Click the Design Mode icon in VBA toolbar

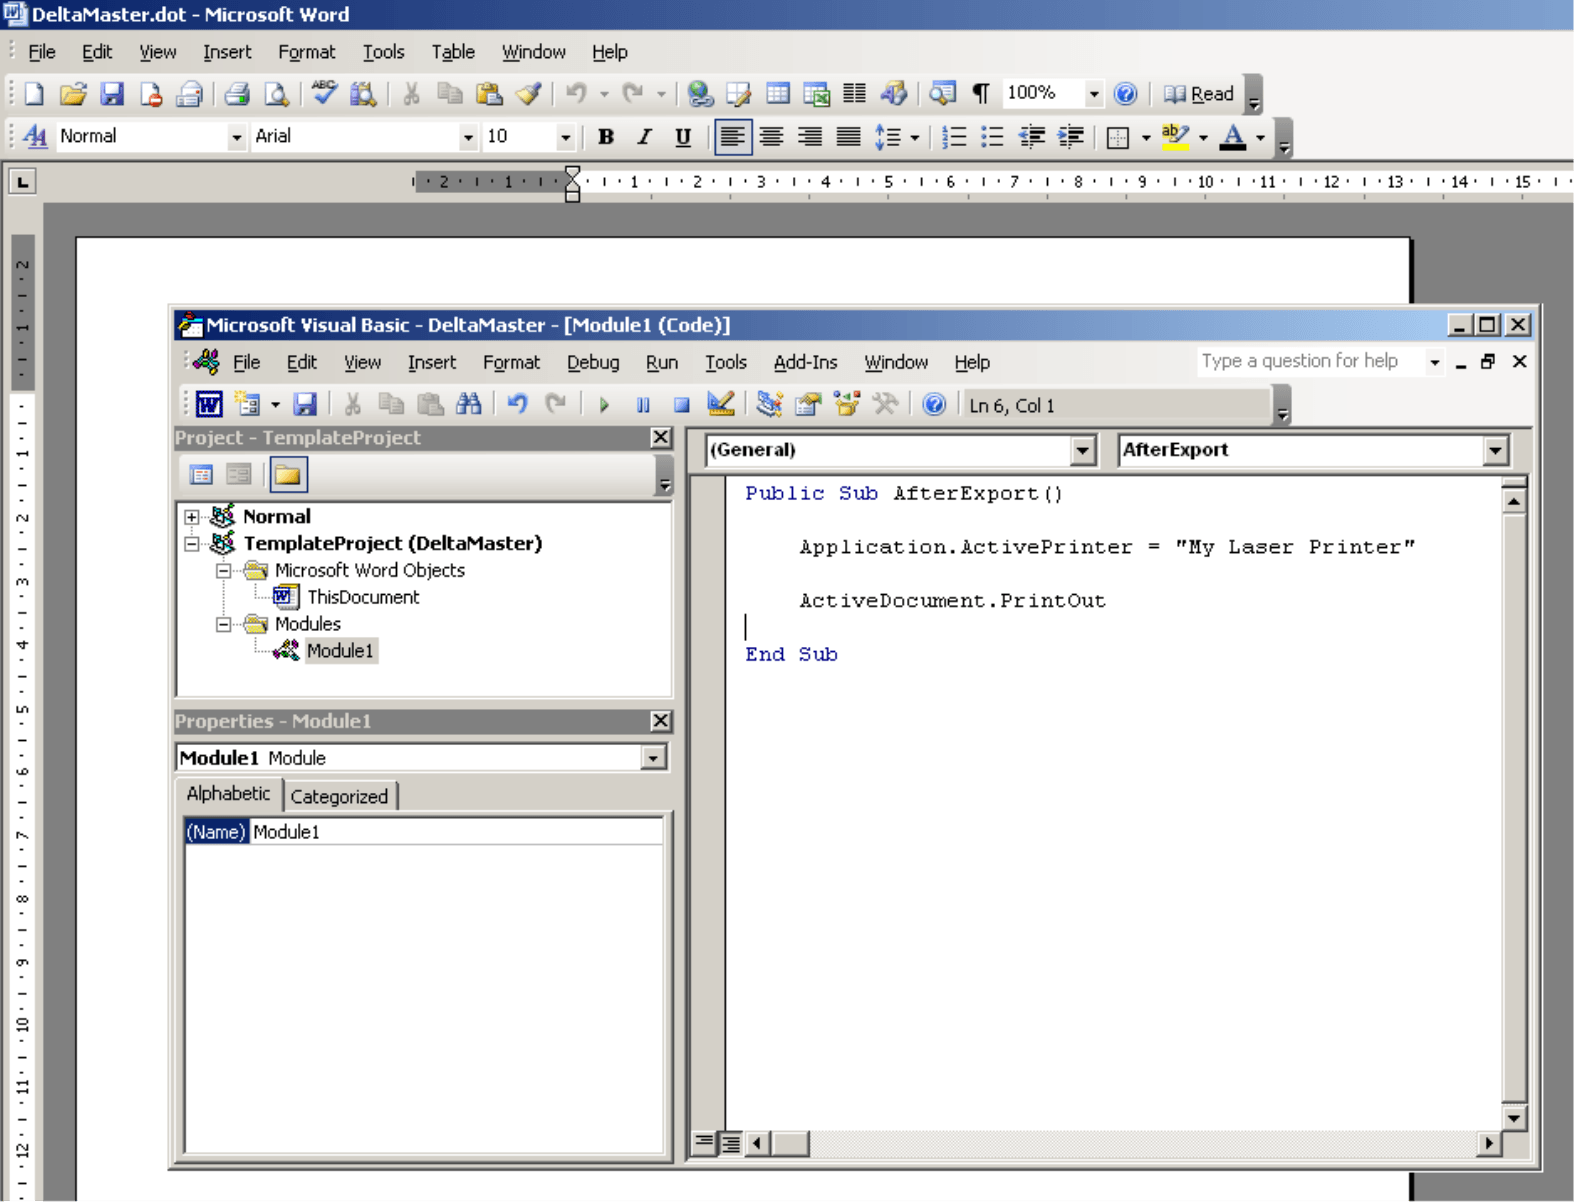[x=720, y=404]
